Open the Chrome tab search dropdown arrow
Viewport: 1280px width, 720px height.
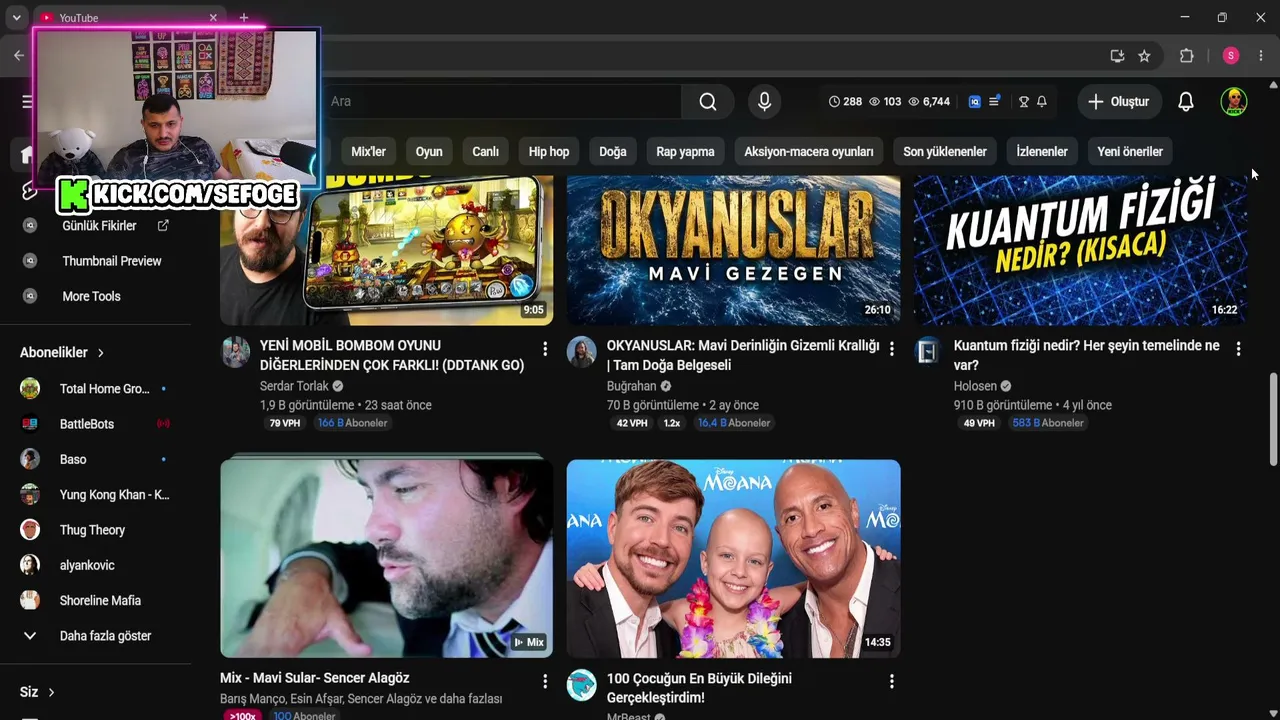(x=16, y=18)
